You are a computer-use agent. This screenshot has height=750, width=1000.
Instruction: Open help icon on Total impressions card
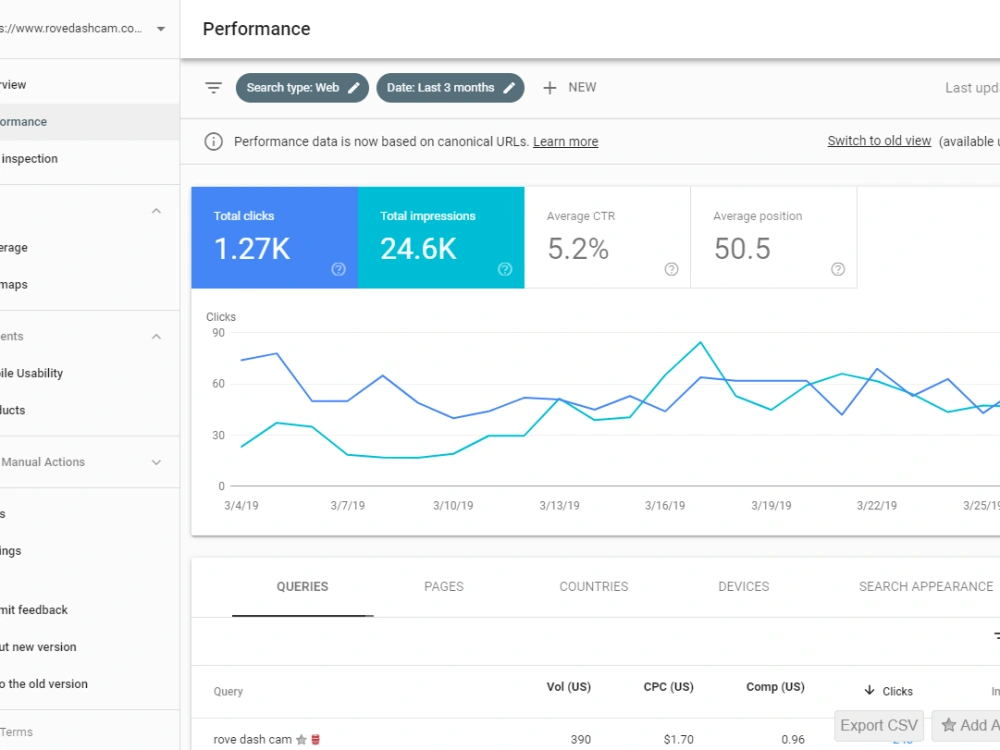[x=505, y=269]
